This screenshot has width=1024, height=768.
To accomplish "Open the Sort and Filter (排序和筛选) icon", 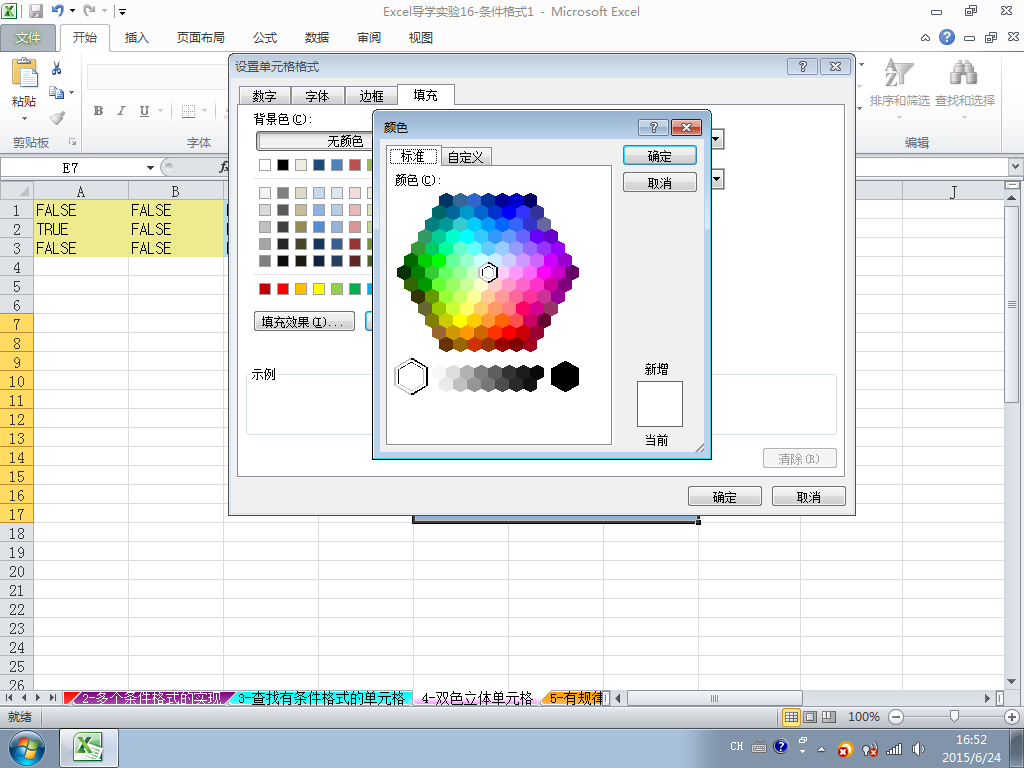I will tap(899, 72).
